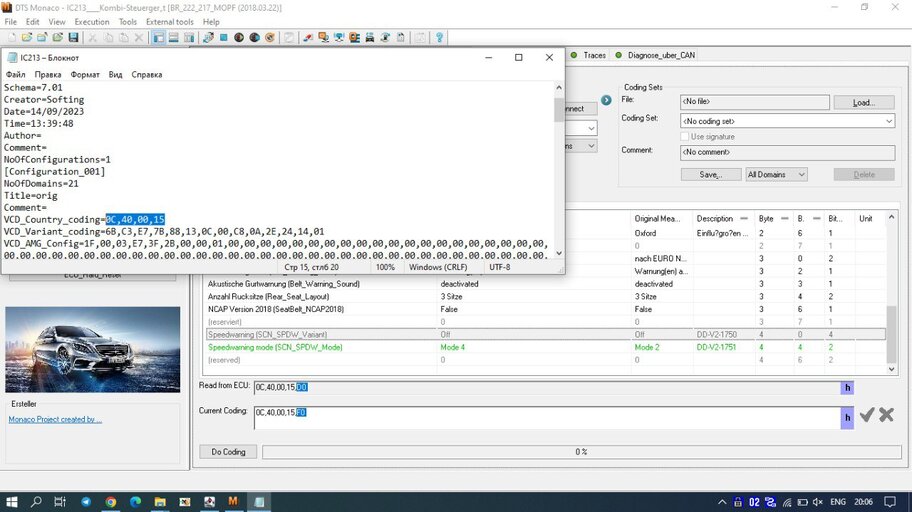This screenshot has height=512, width=912.
Task: Select the Speedwarning (SCN_SPDW_Variant) row
Action: (x=546, y=335)
